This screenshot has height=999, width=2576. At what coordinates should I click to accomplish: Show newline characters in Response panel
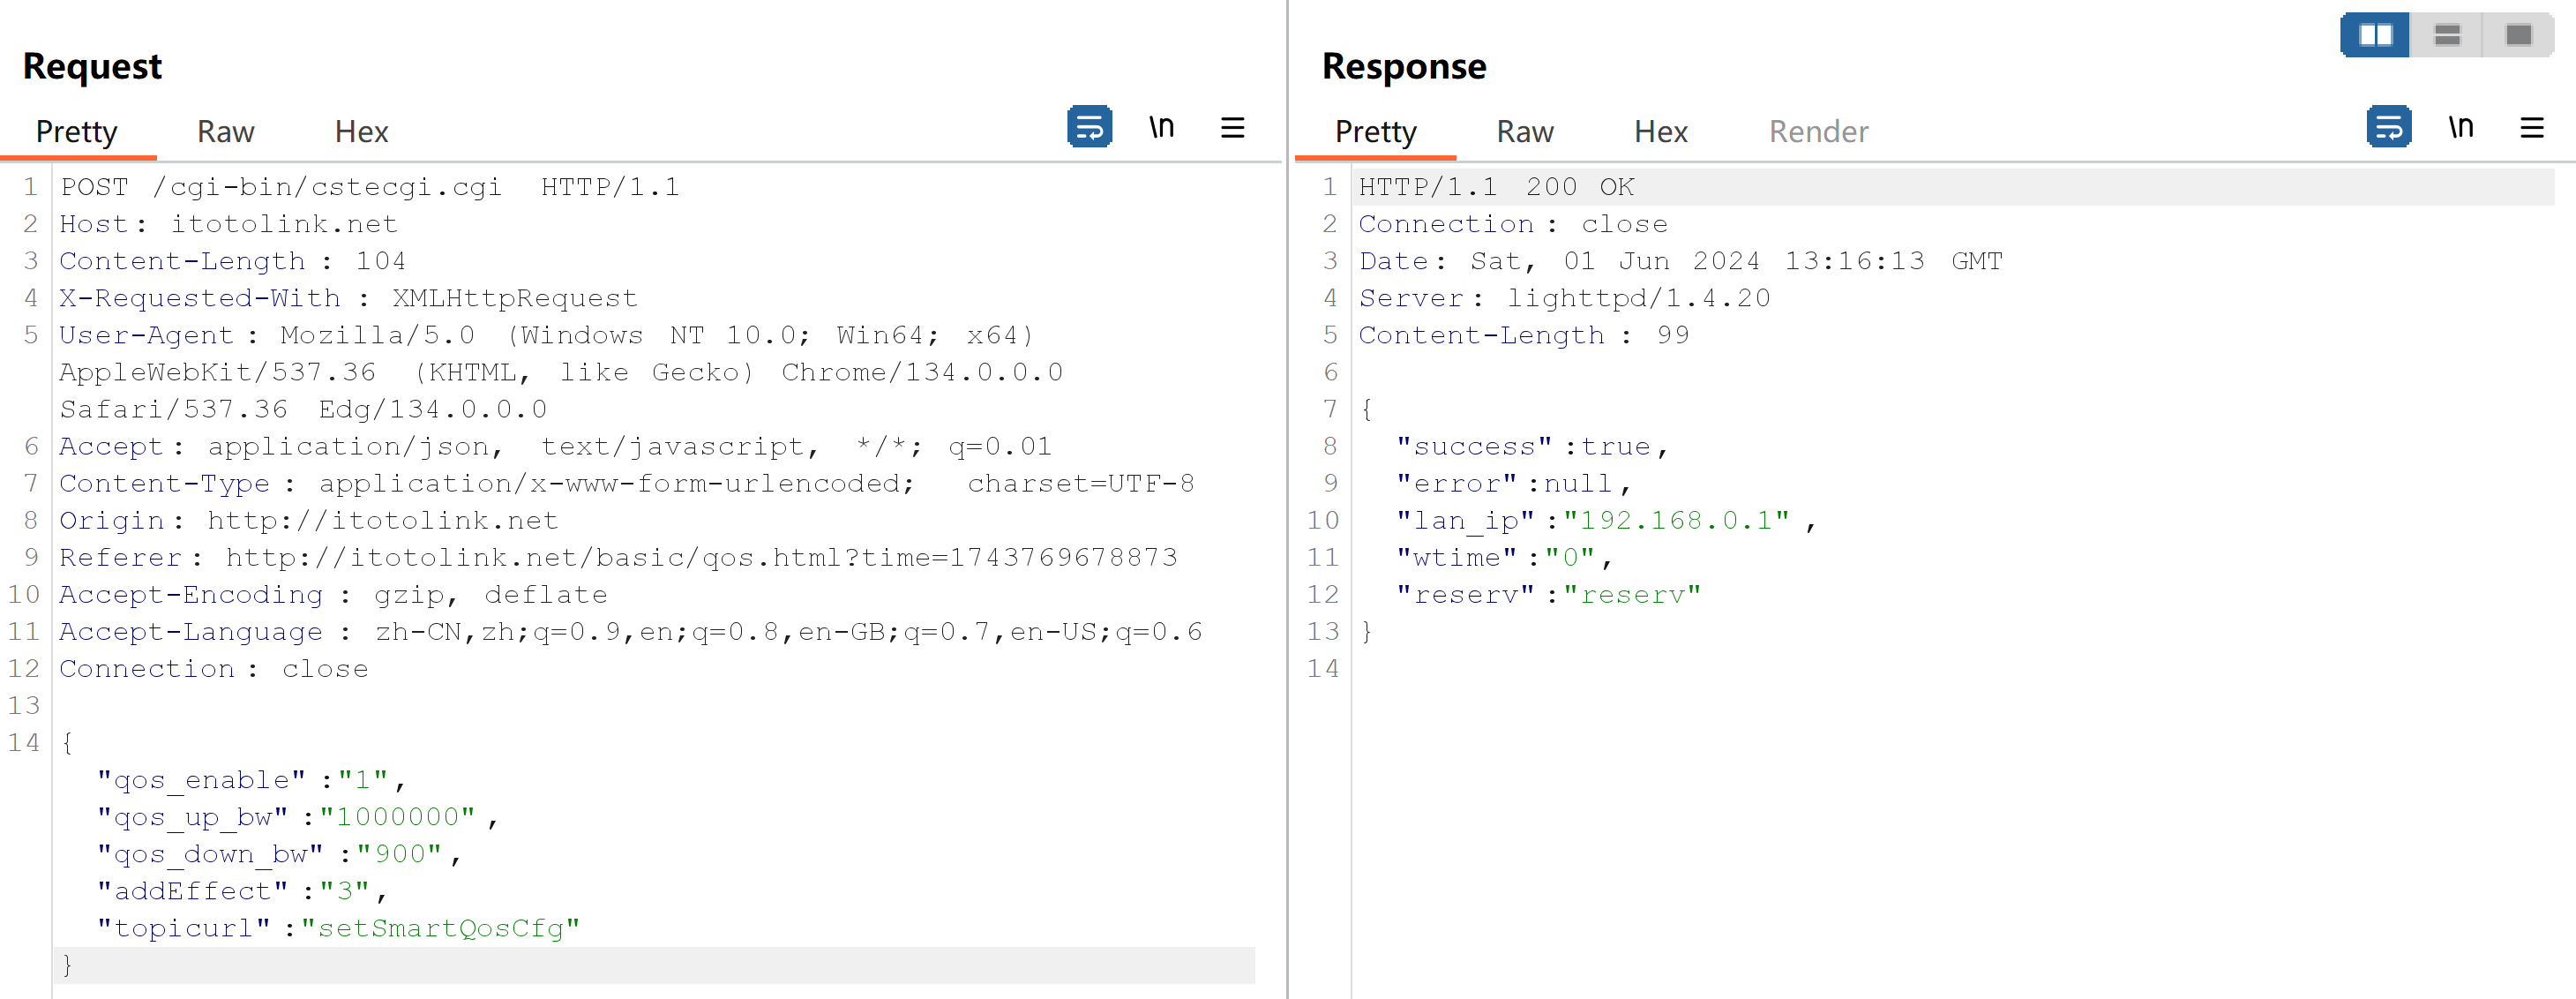point(2460,127)
